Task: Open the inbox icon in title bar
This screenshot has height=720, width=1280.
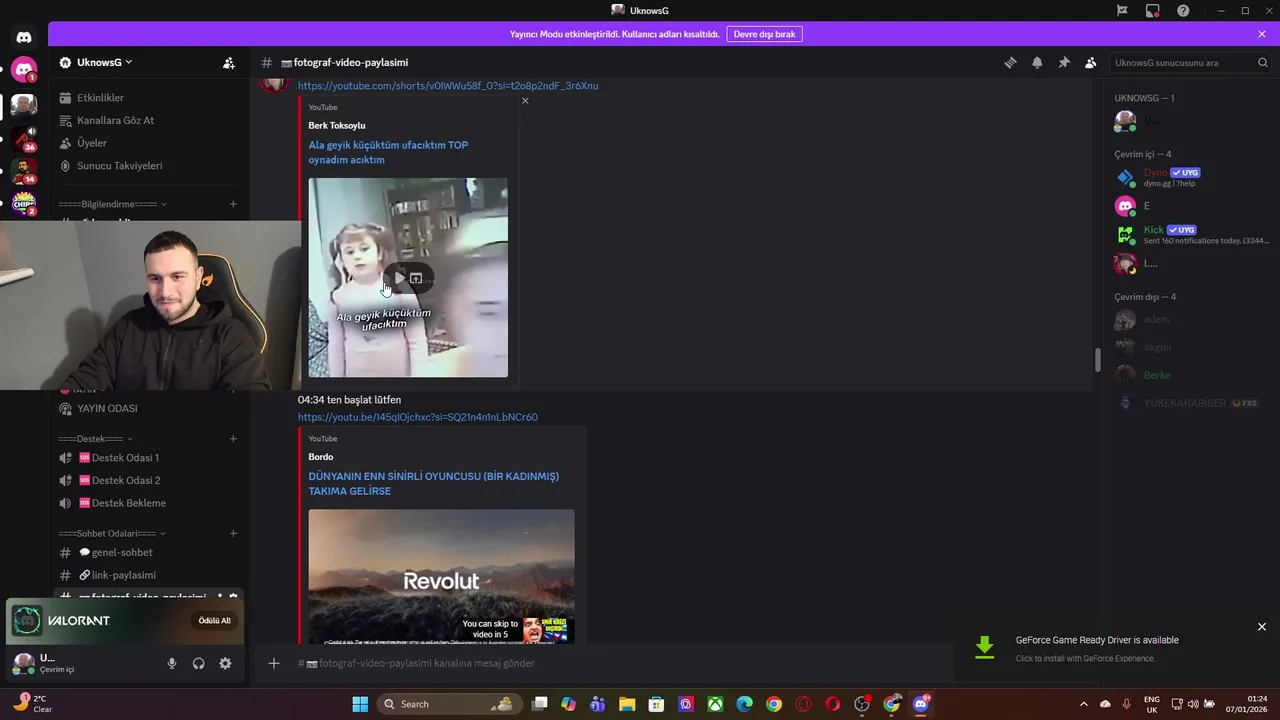Action: click(1153, 10)
